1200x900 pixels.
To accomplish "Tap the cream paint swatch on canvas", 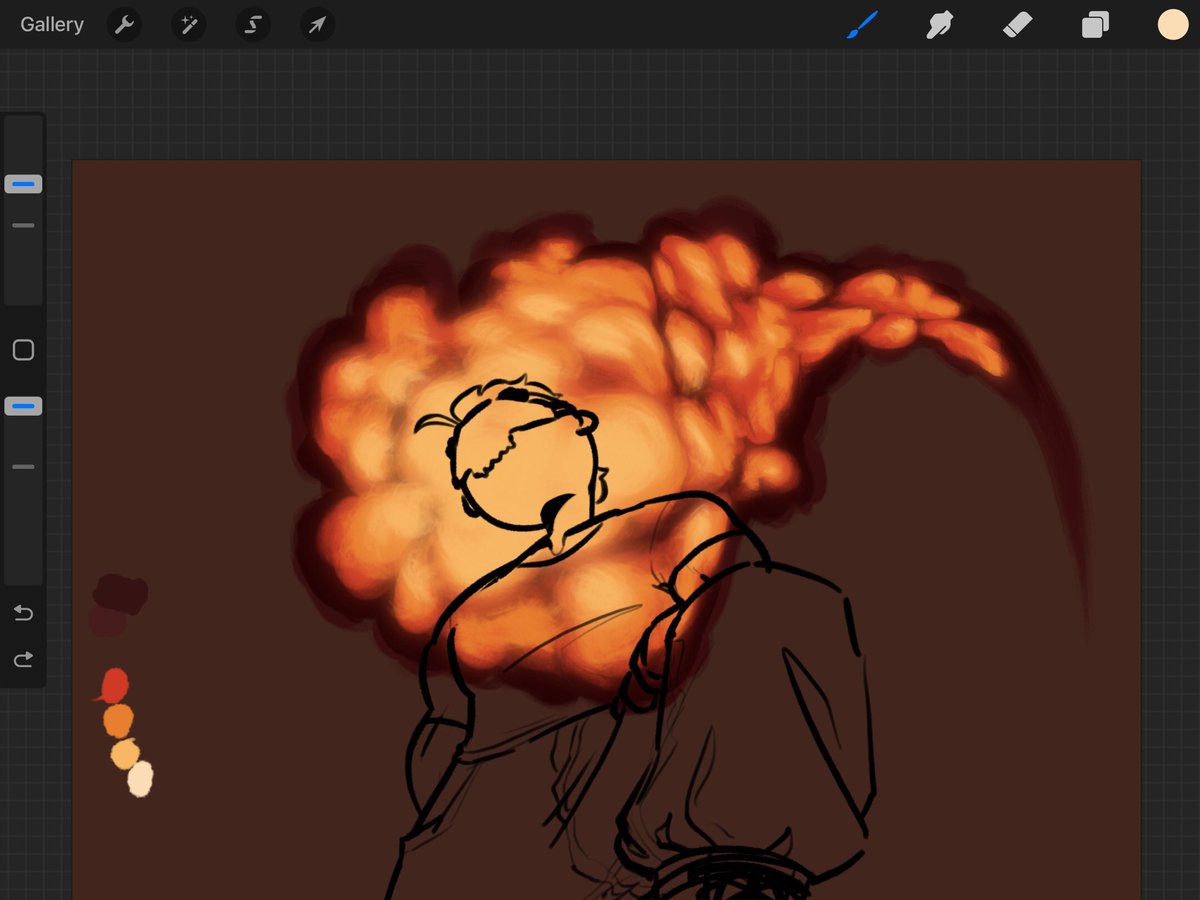I will tap(140, 779).
